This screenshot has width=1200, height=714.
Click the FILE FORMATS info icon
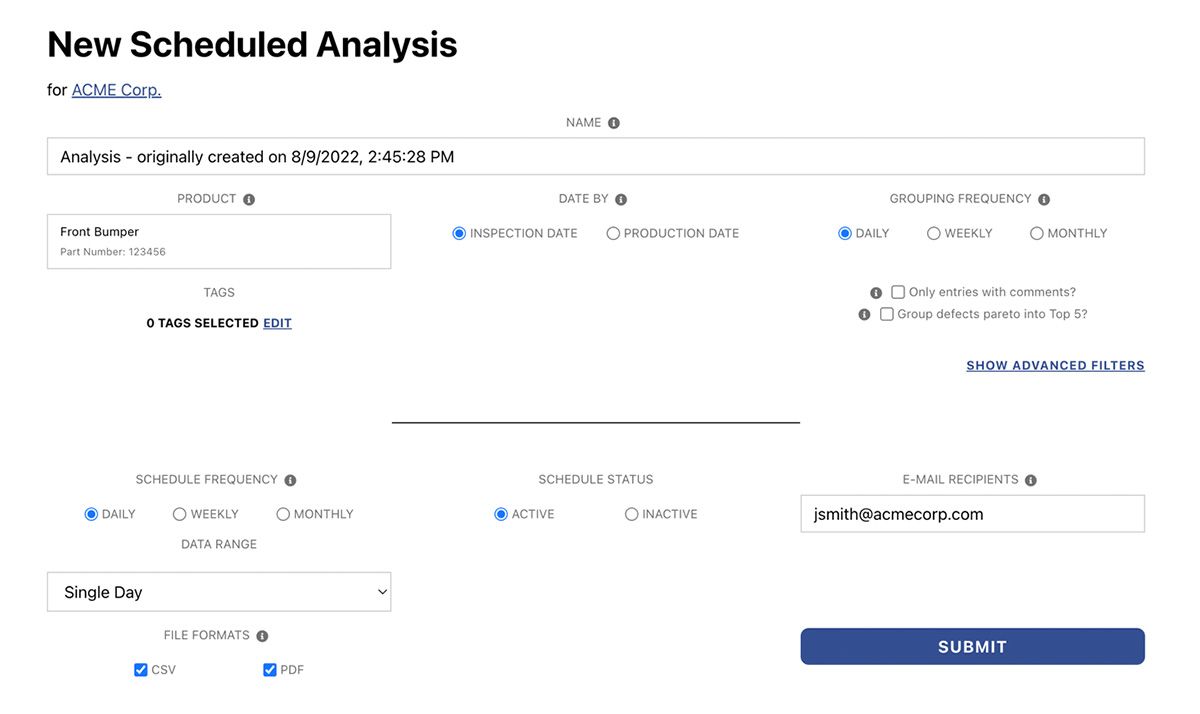pyautogui.click(x=262, y=636)
